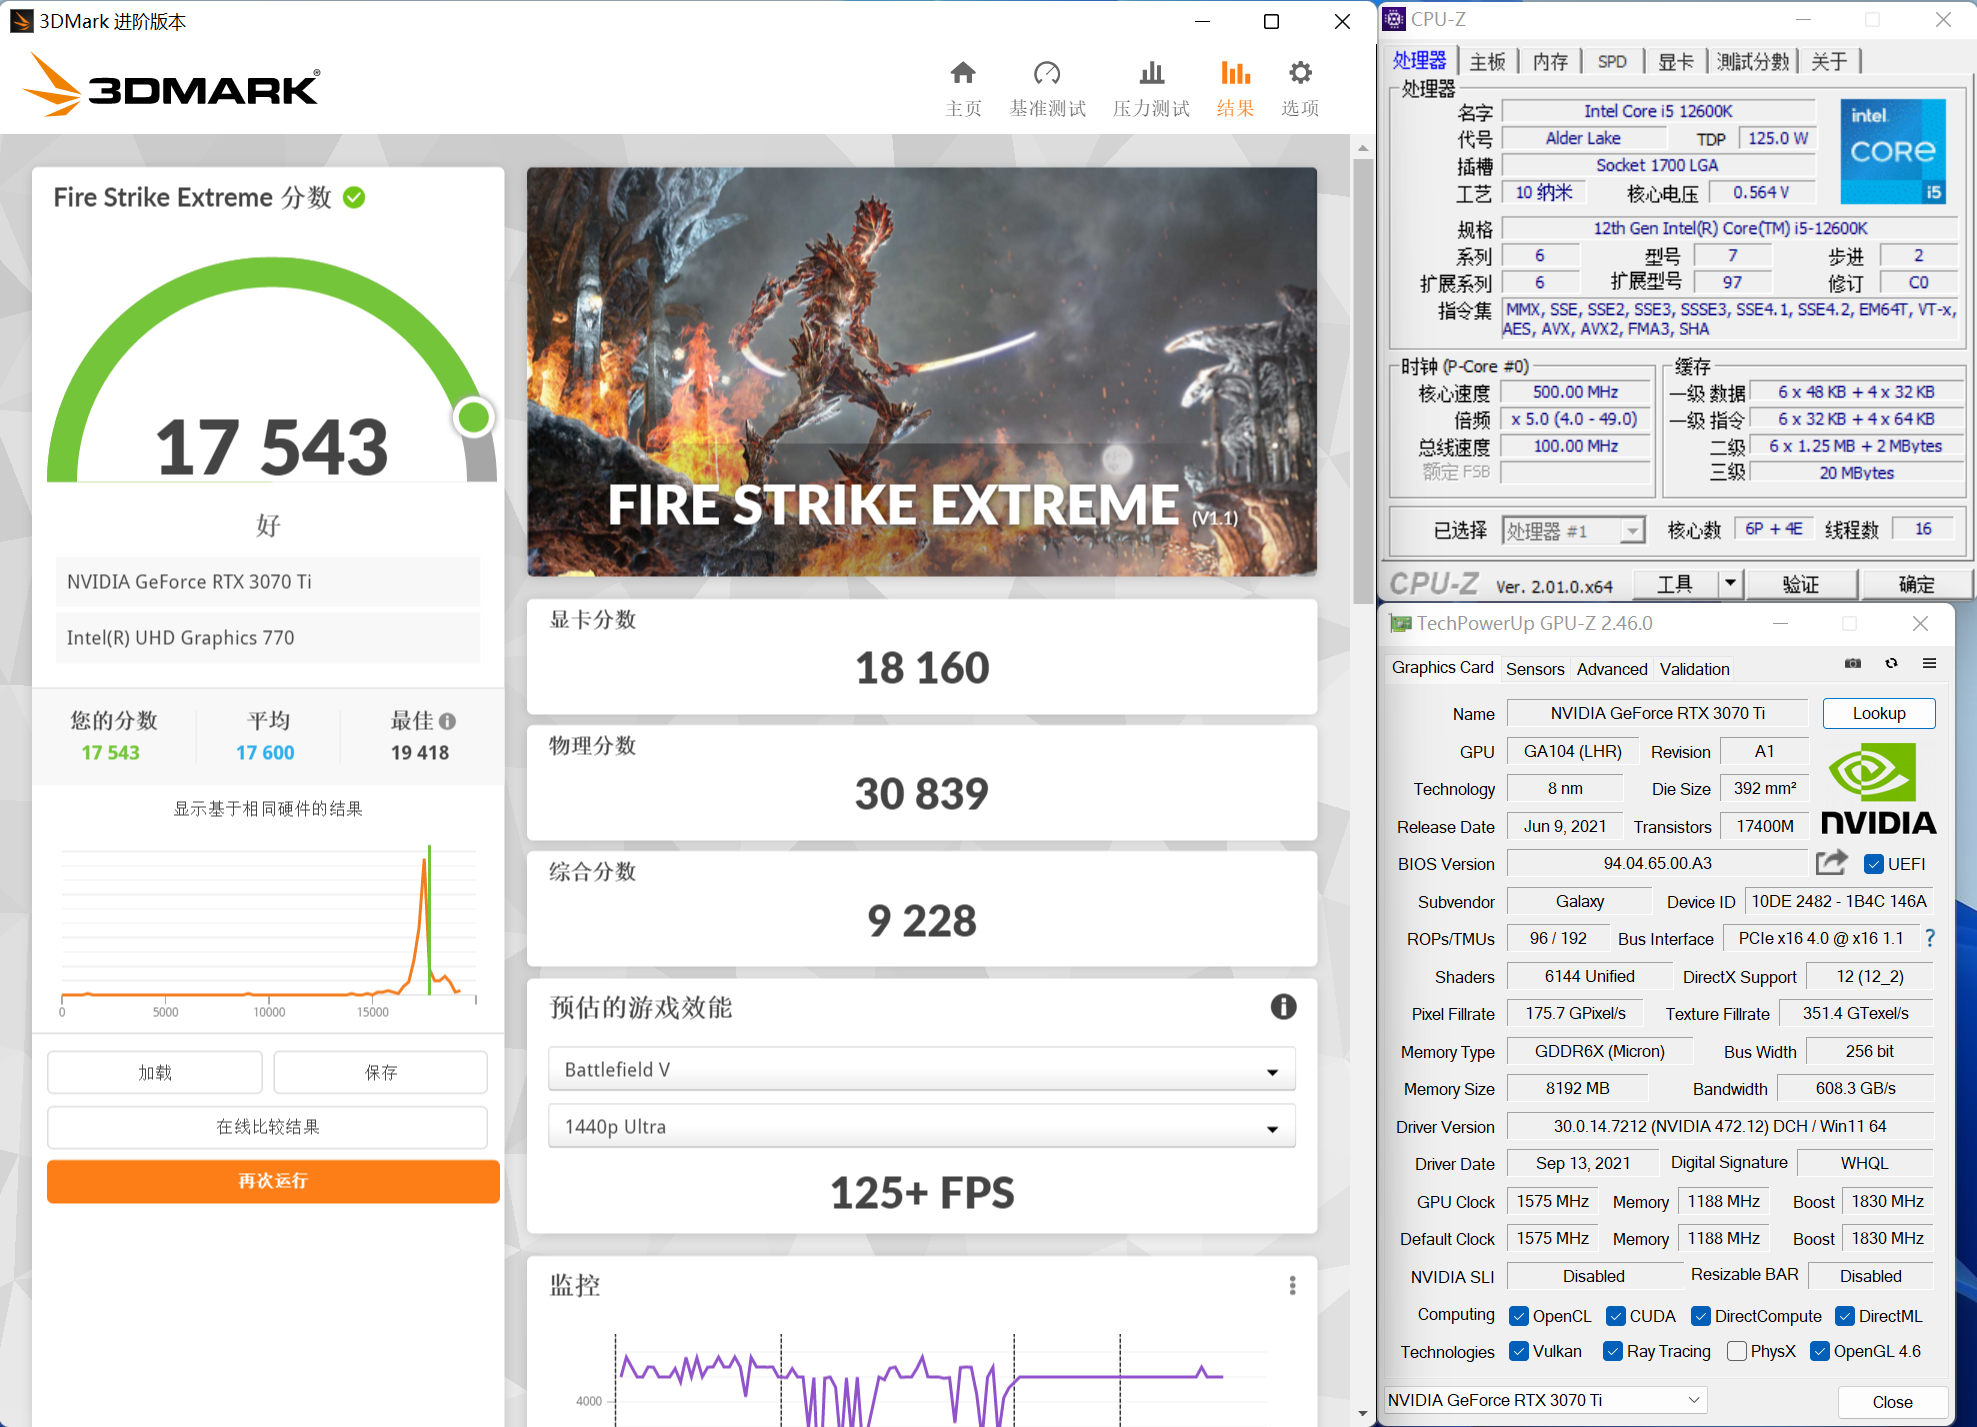
Task: Expand the 1440p Ultra resolution dropdown
Action: click(x=921, y=1127)
